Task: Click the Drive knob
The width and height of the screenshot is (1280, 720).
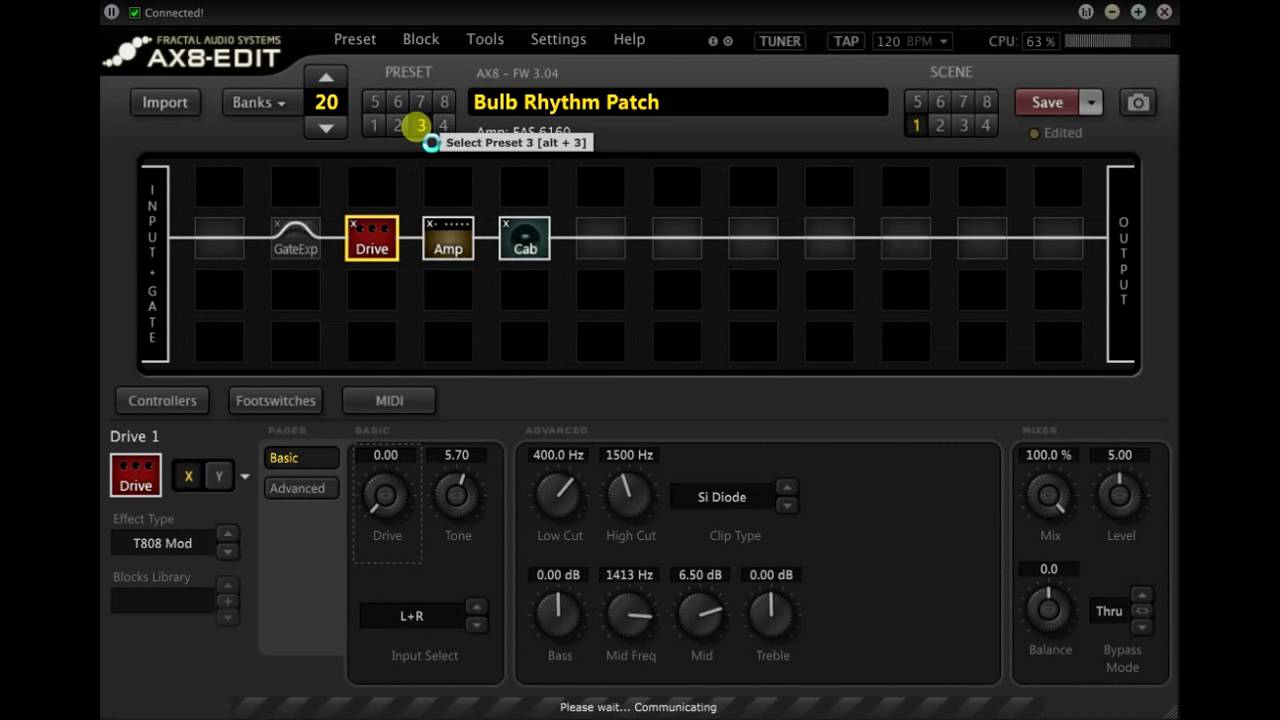Action: pos(386,495)
